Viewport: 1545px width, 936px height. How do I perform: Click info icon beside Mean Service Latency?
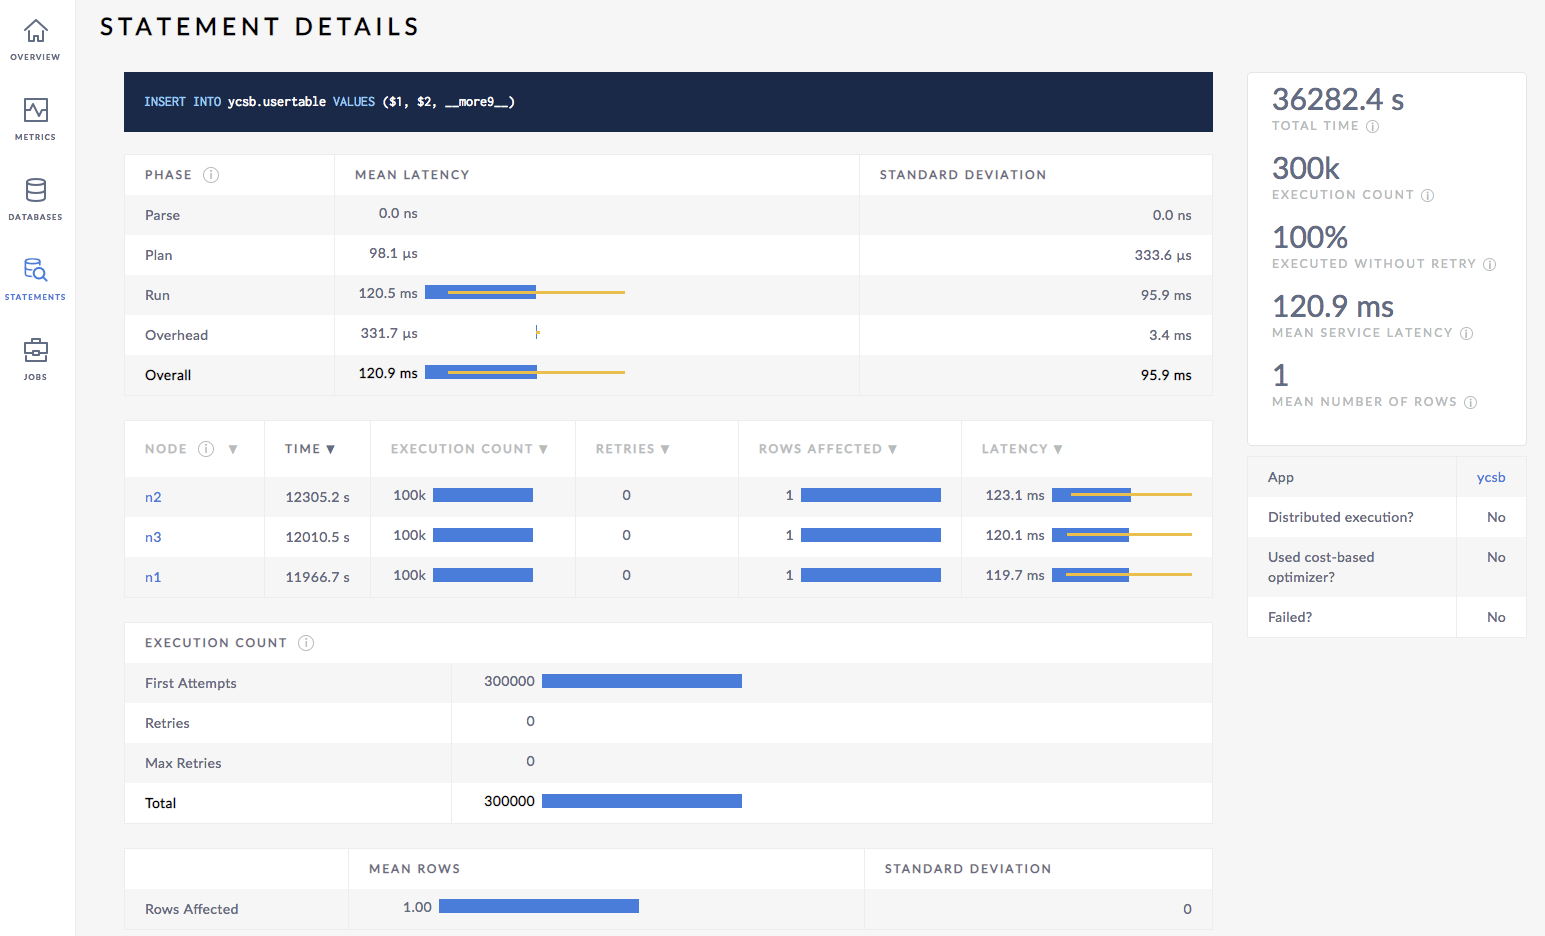click(1466, 334)
